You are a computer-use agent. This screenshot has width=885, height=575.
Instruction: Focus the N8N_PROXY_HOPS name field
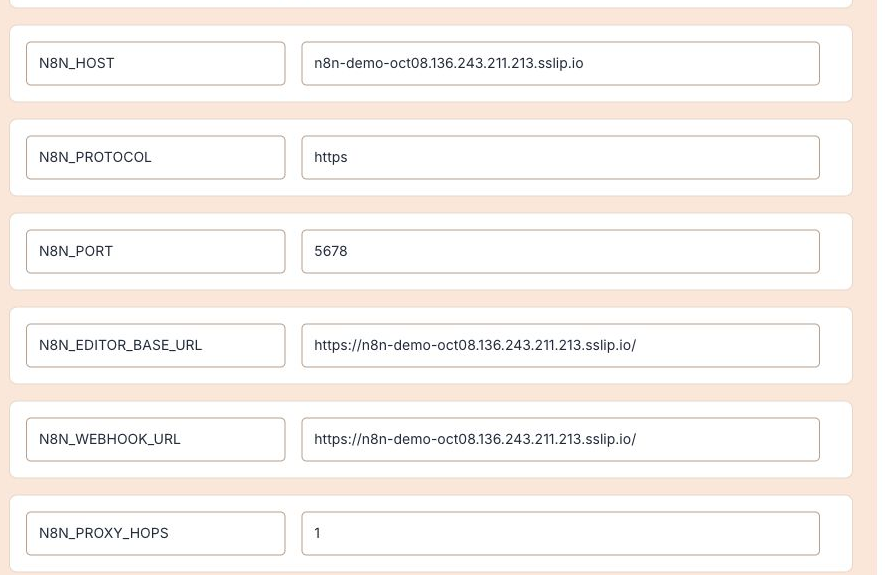click(x=156, y=533)
